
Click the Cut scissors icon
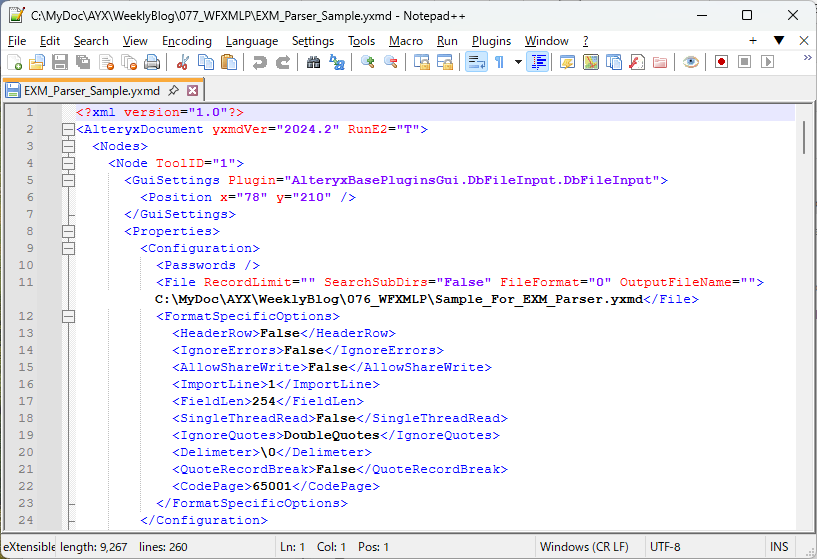click(183, 62)
